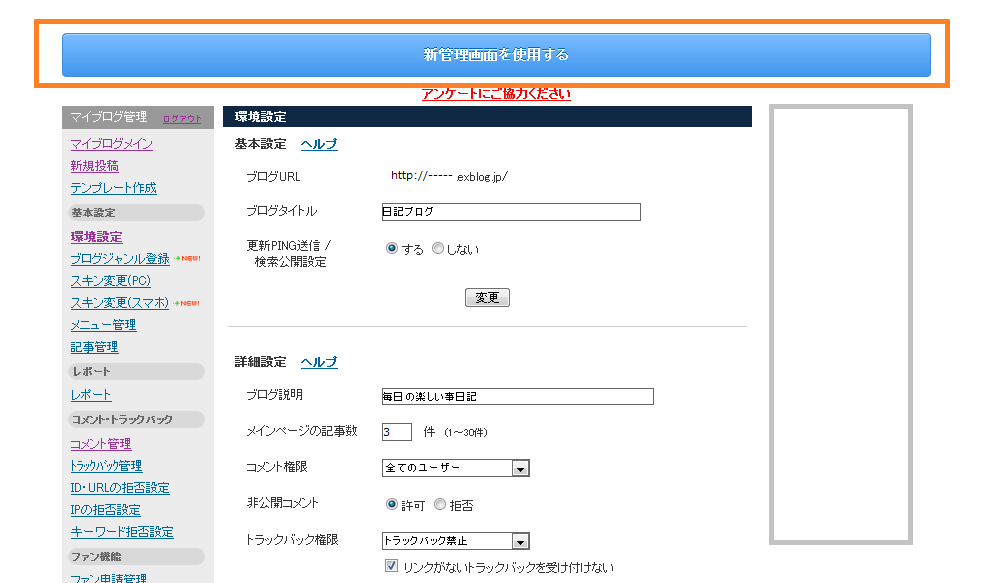Open メニュー管理 from the sidebar
This screenshot has height=583, width=995.
pyautogui.click(x=102, y=324)
